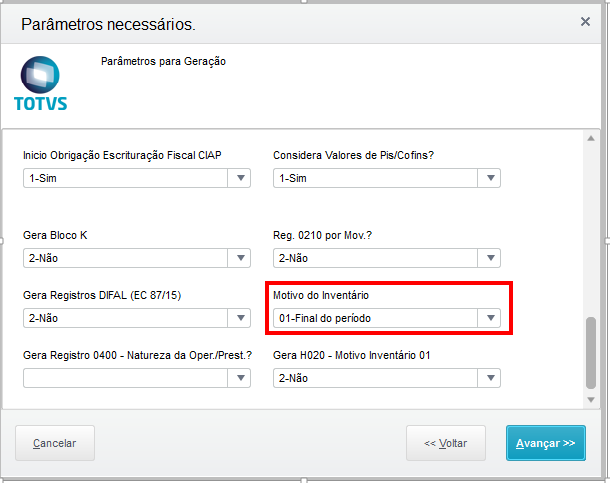610x483 pixels.
Task: Open Considera Valores de Pis/Cofins dropdown arrow
Action: [x=490, y=178]
